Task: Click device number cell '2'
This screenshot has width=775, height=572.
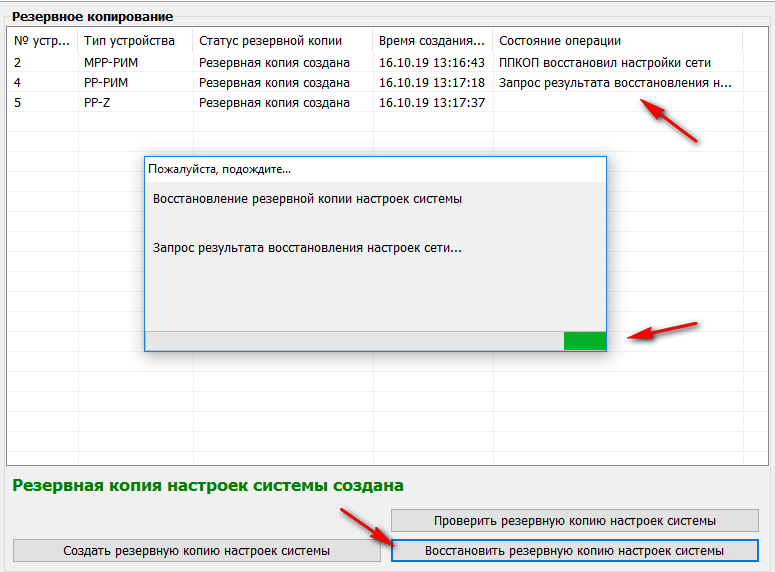Action: pos(18,63)
